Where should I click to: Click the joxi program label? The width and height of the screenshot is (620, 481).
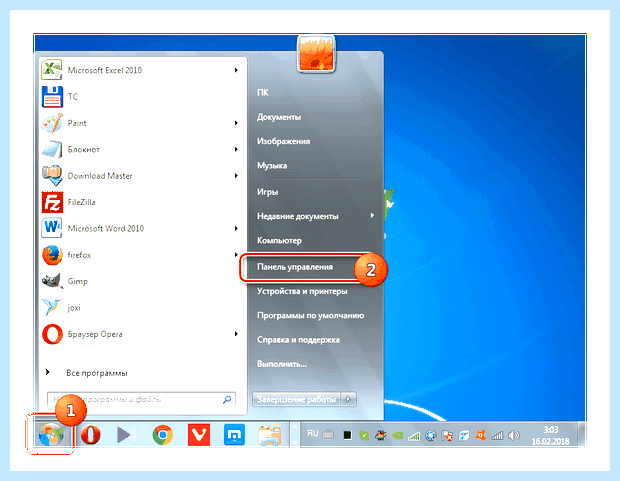point(74,308)
